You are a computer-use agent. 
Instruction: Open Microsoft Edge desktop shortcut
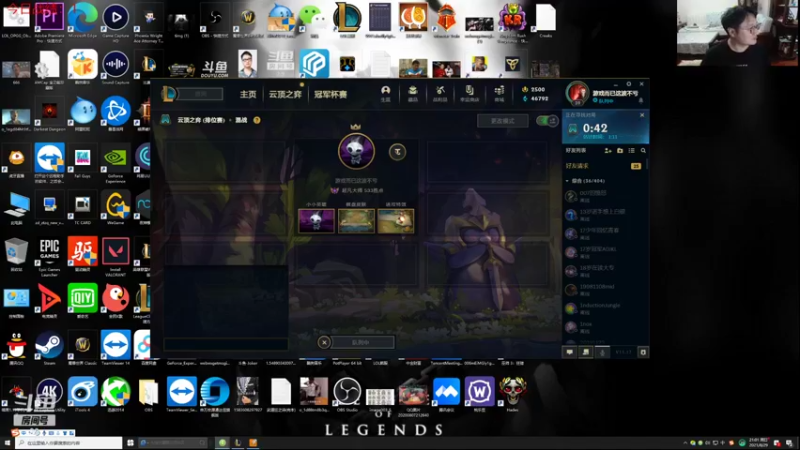pos(83,21)
